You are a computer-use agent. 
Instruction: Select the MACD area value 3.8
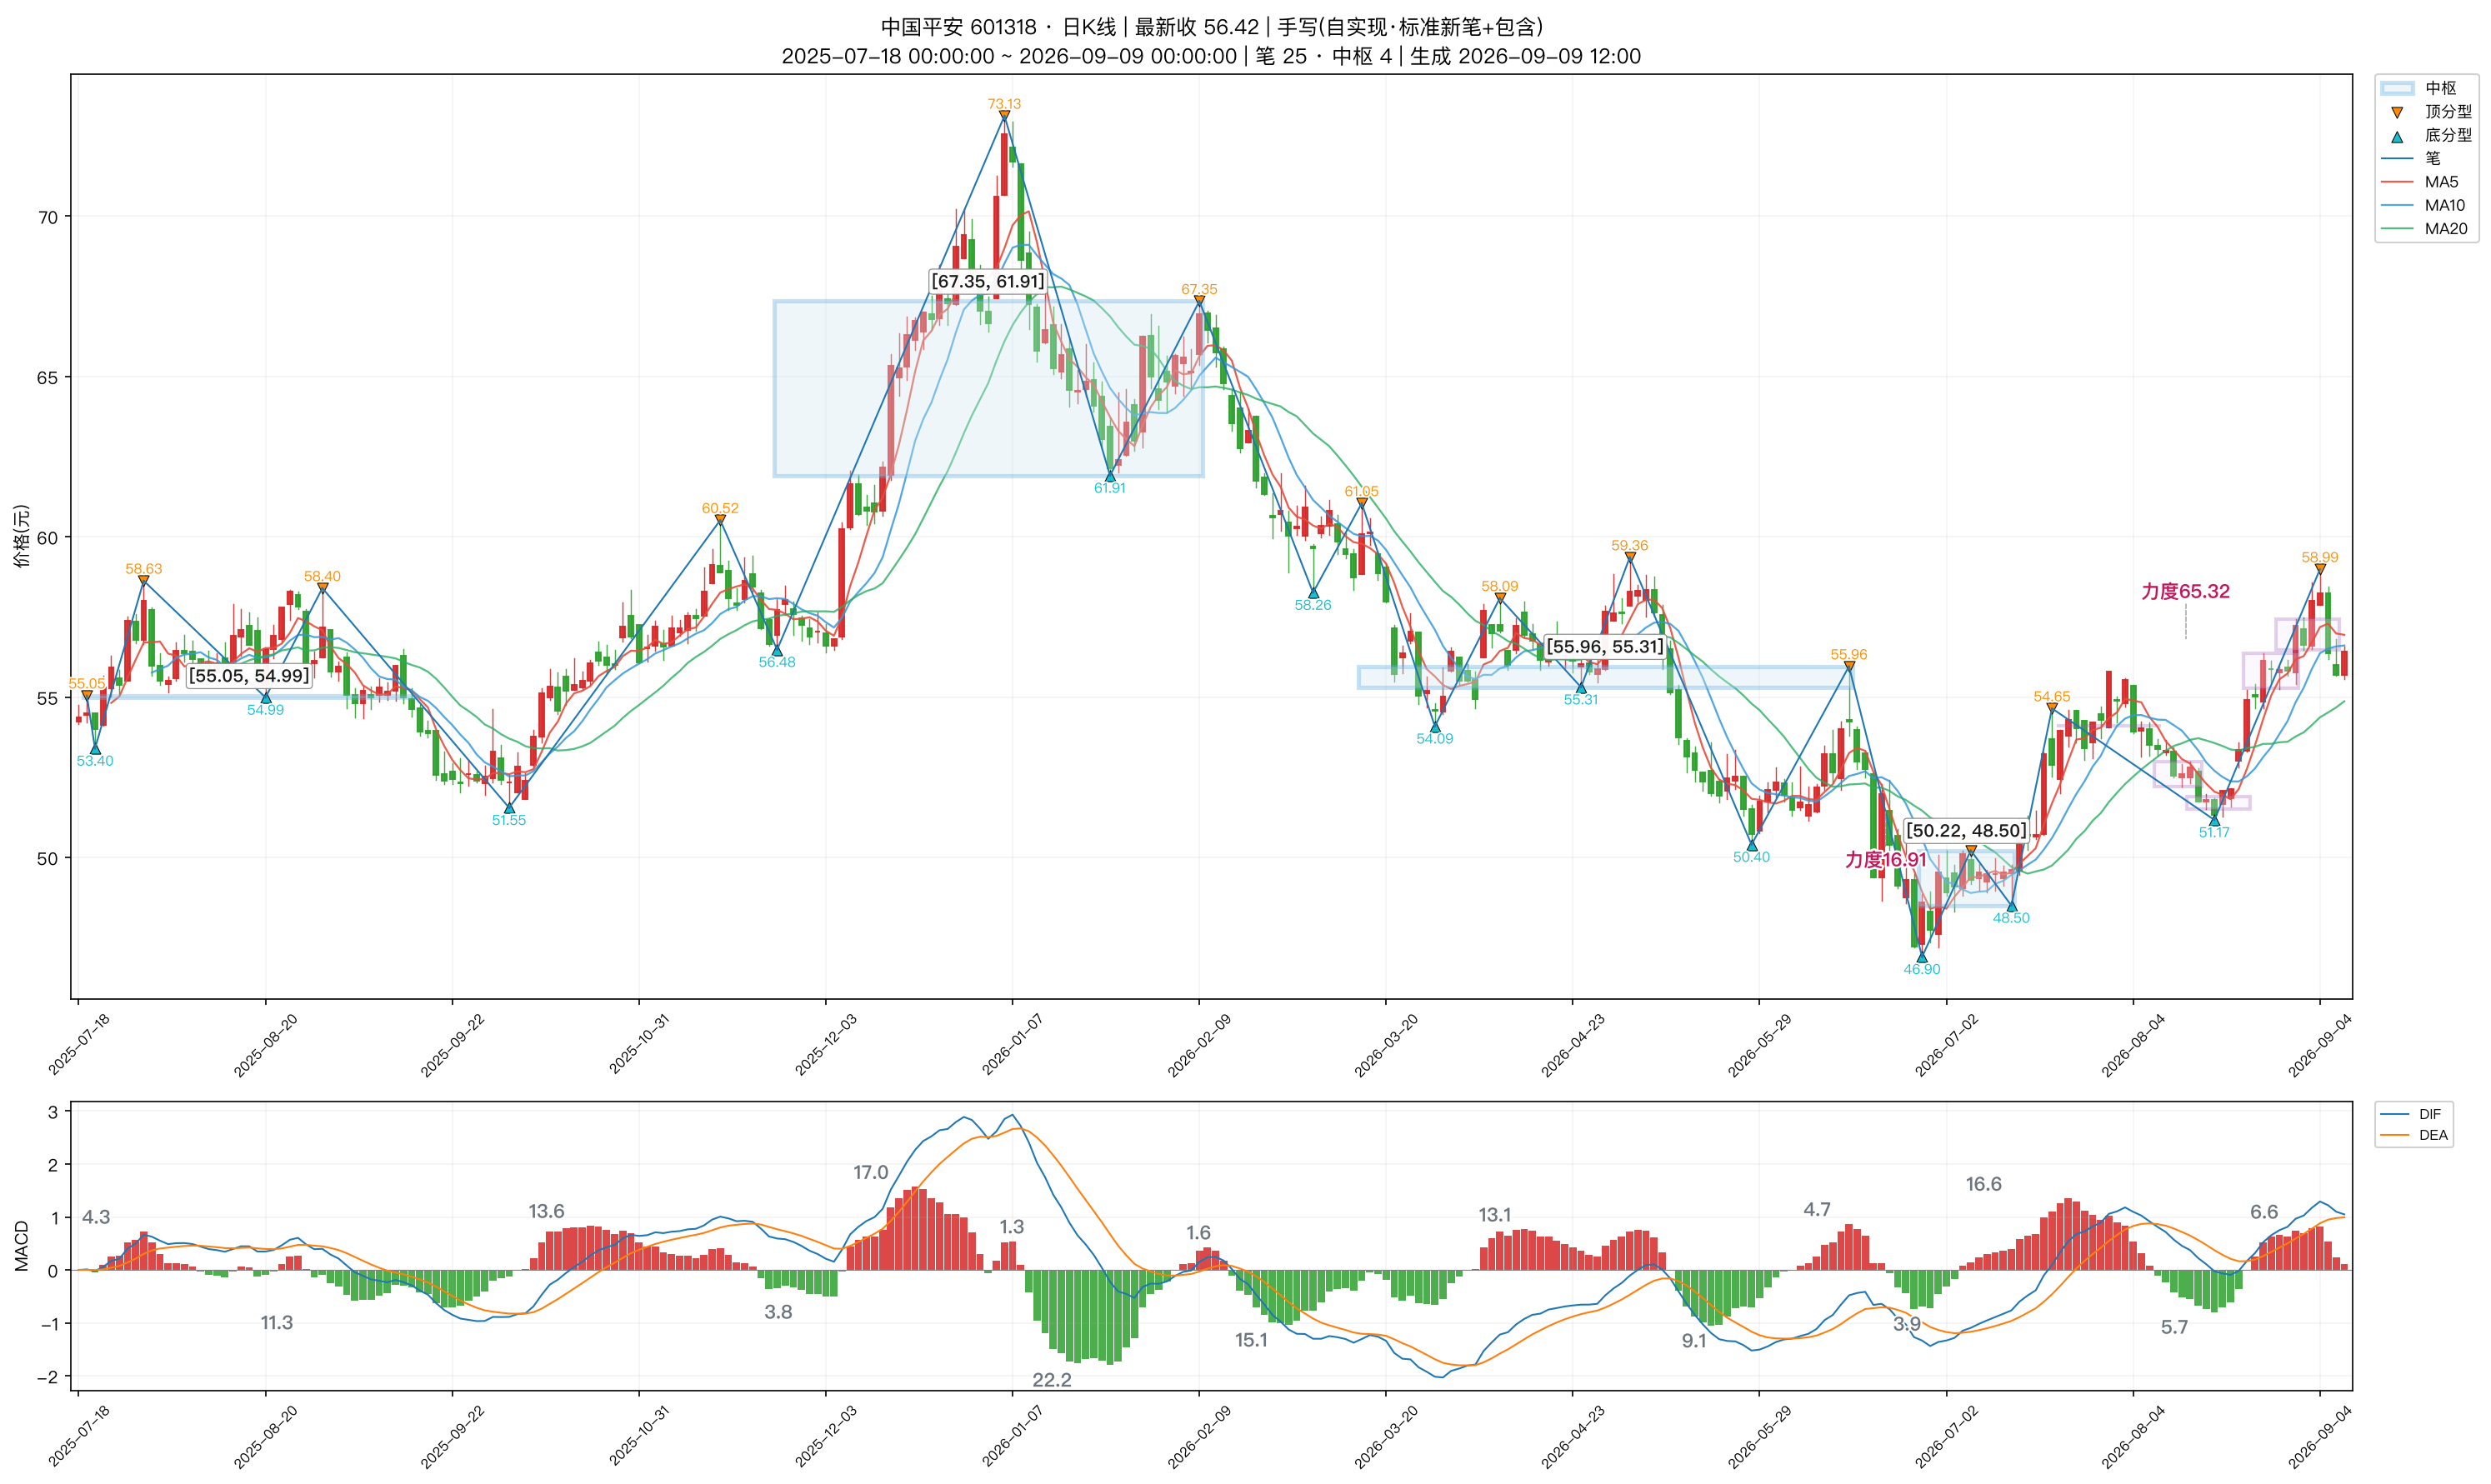coord(778,1312)
